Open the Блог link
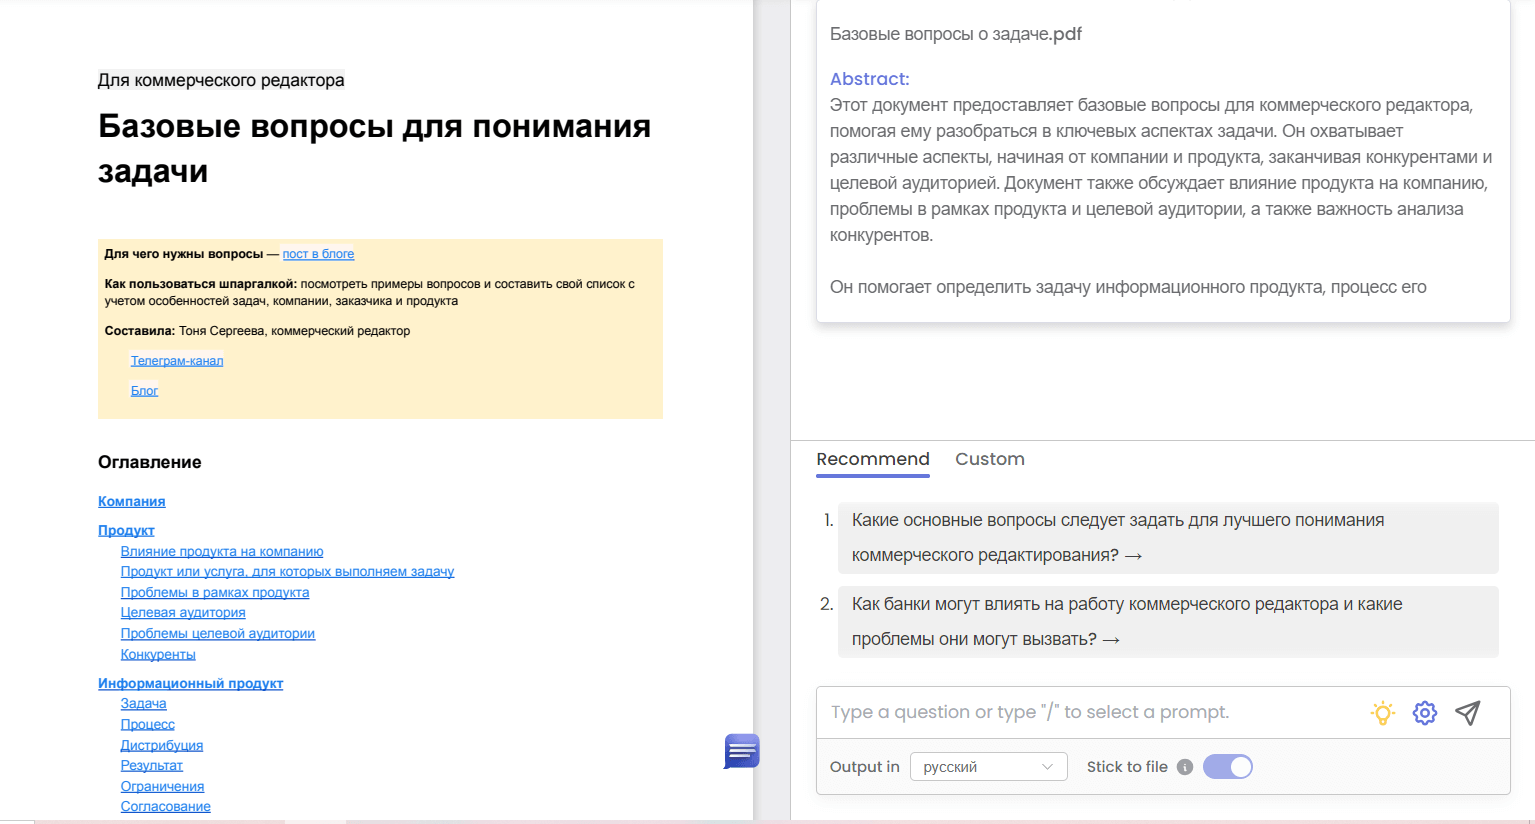Image resolution: width=1535 pixels, height=824 pixels. click(x=144, y=391)
